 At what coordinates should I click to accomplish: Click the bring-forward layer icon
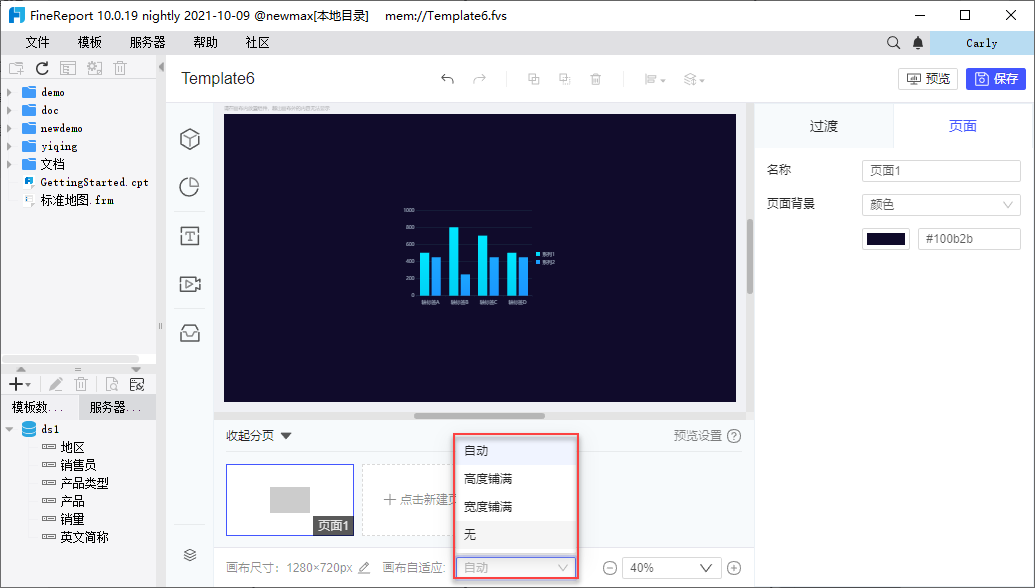(533, 79)
